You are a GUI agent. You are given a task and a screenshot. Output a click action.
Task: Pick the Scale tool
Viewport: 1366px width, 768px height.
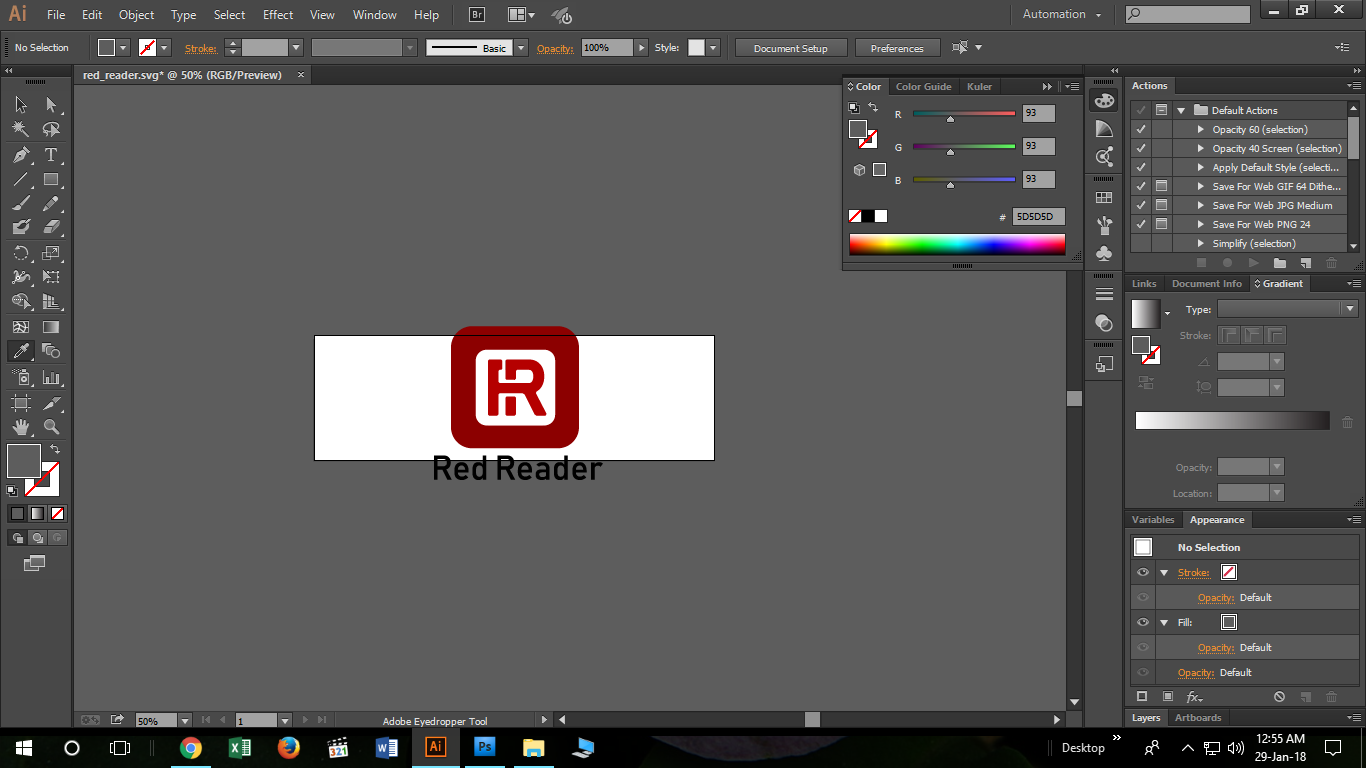coord(51,253)
